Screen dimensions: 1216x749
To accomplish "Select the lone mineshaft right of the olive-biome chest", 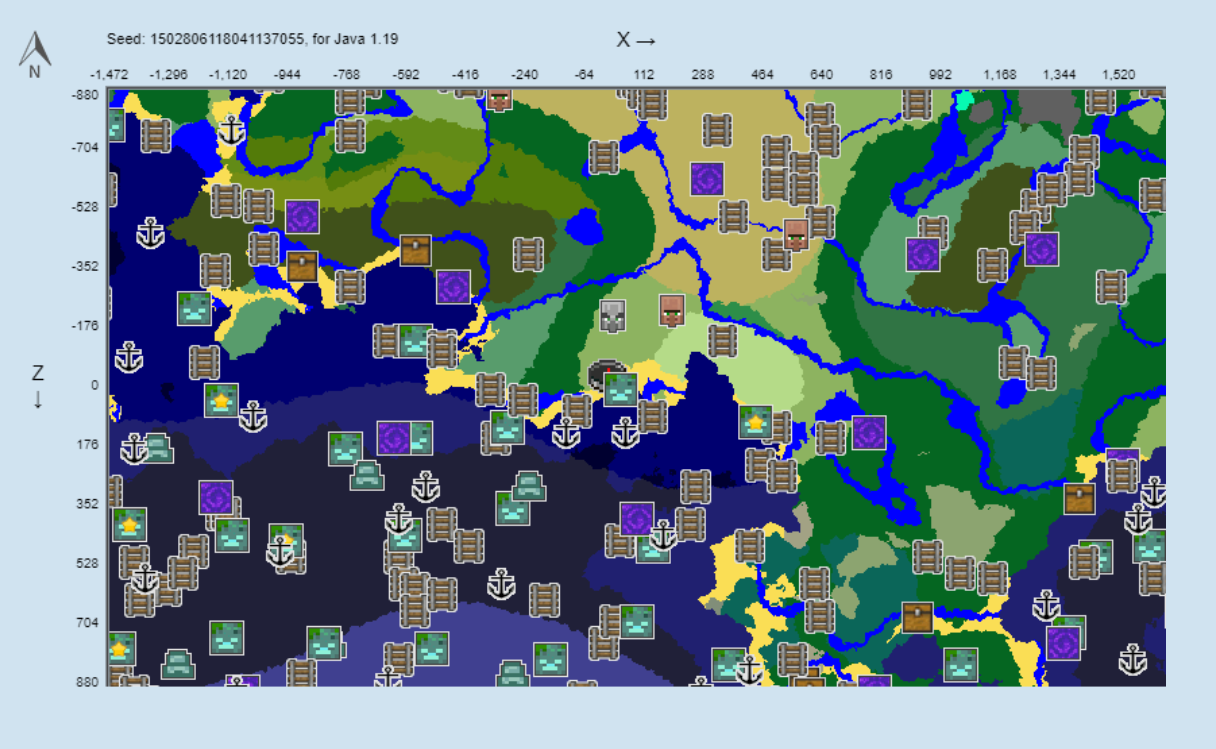I will (x=528, y=254).
